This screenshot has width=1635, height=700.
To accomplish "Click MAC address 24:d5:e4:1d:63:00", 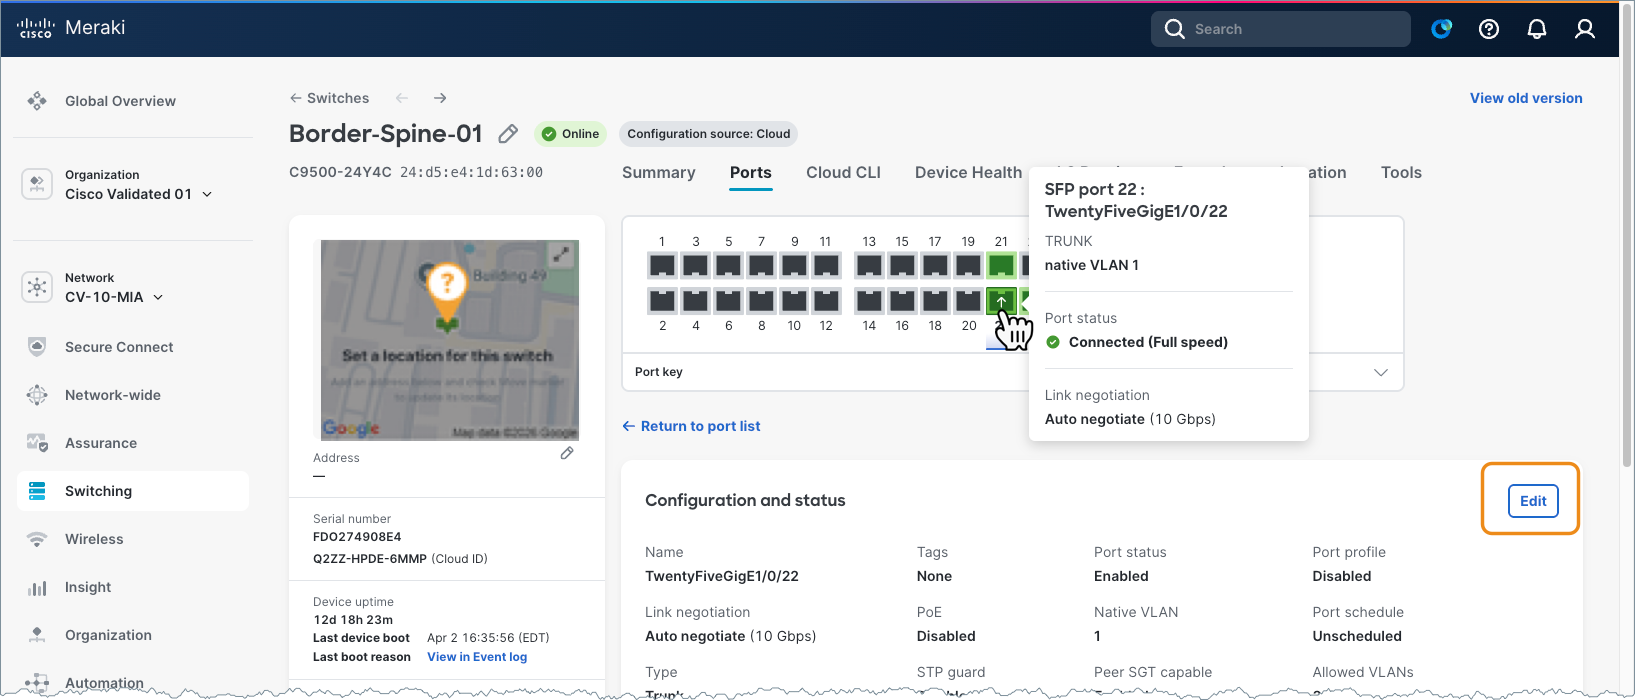I will (x=471, y=172).
